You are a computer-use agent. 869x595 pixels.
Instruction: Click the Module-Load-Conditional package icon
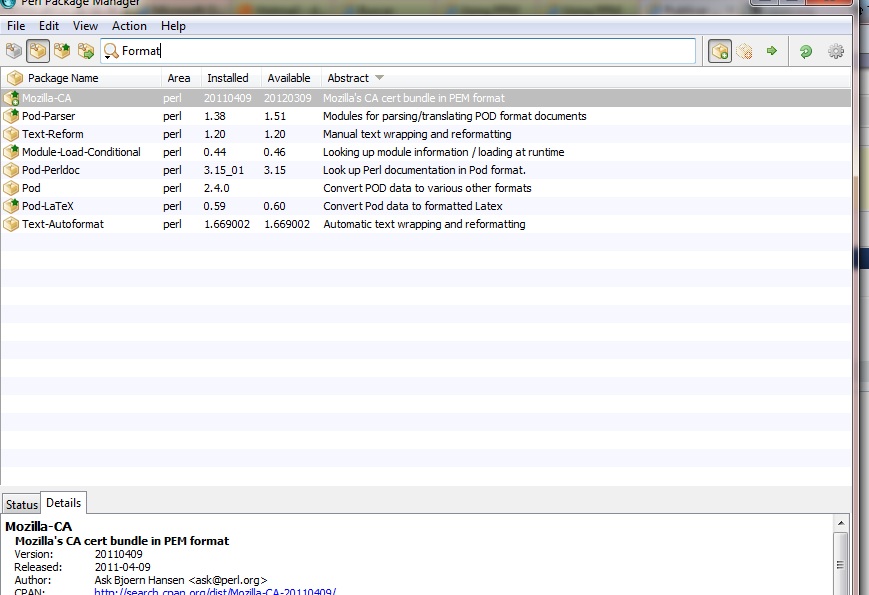(x=11, y=152)
